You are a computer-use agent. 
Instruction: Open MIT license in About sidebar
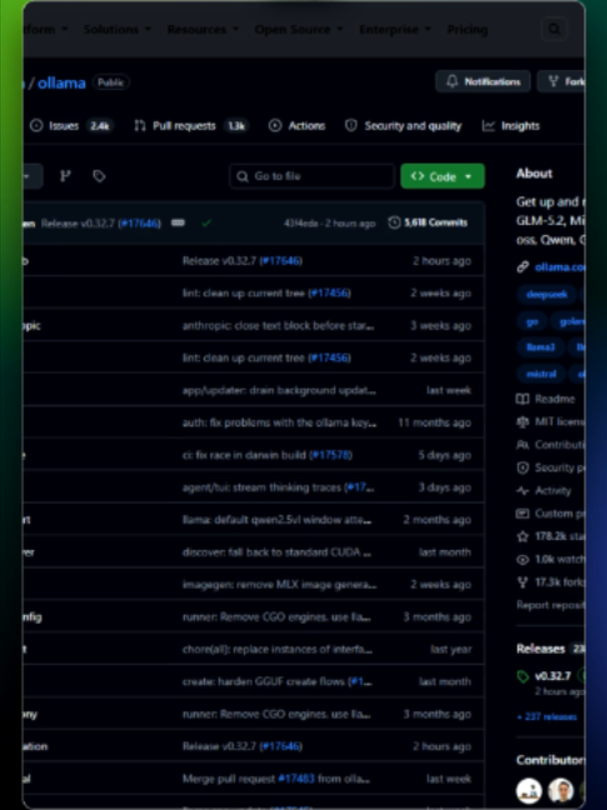coord(551,422)
